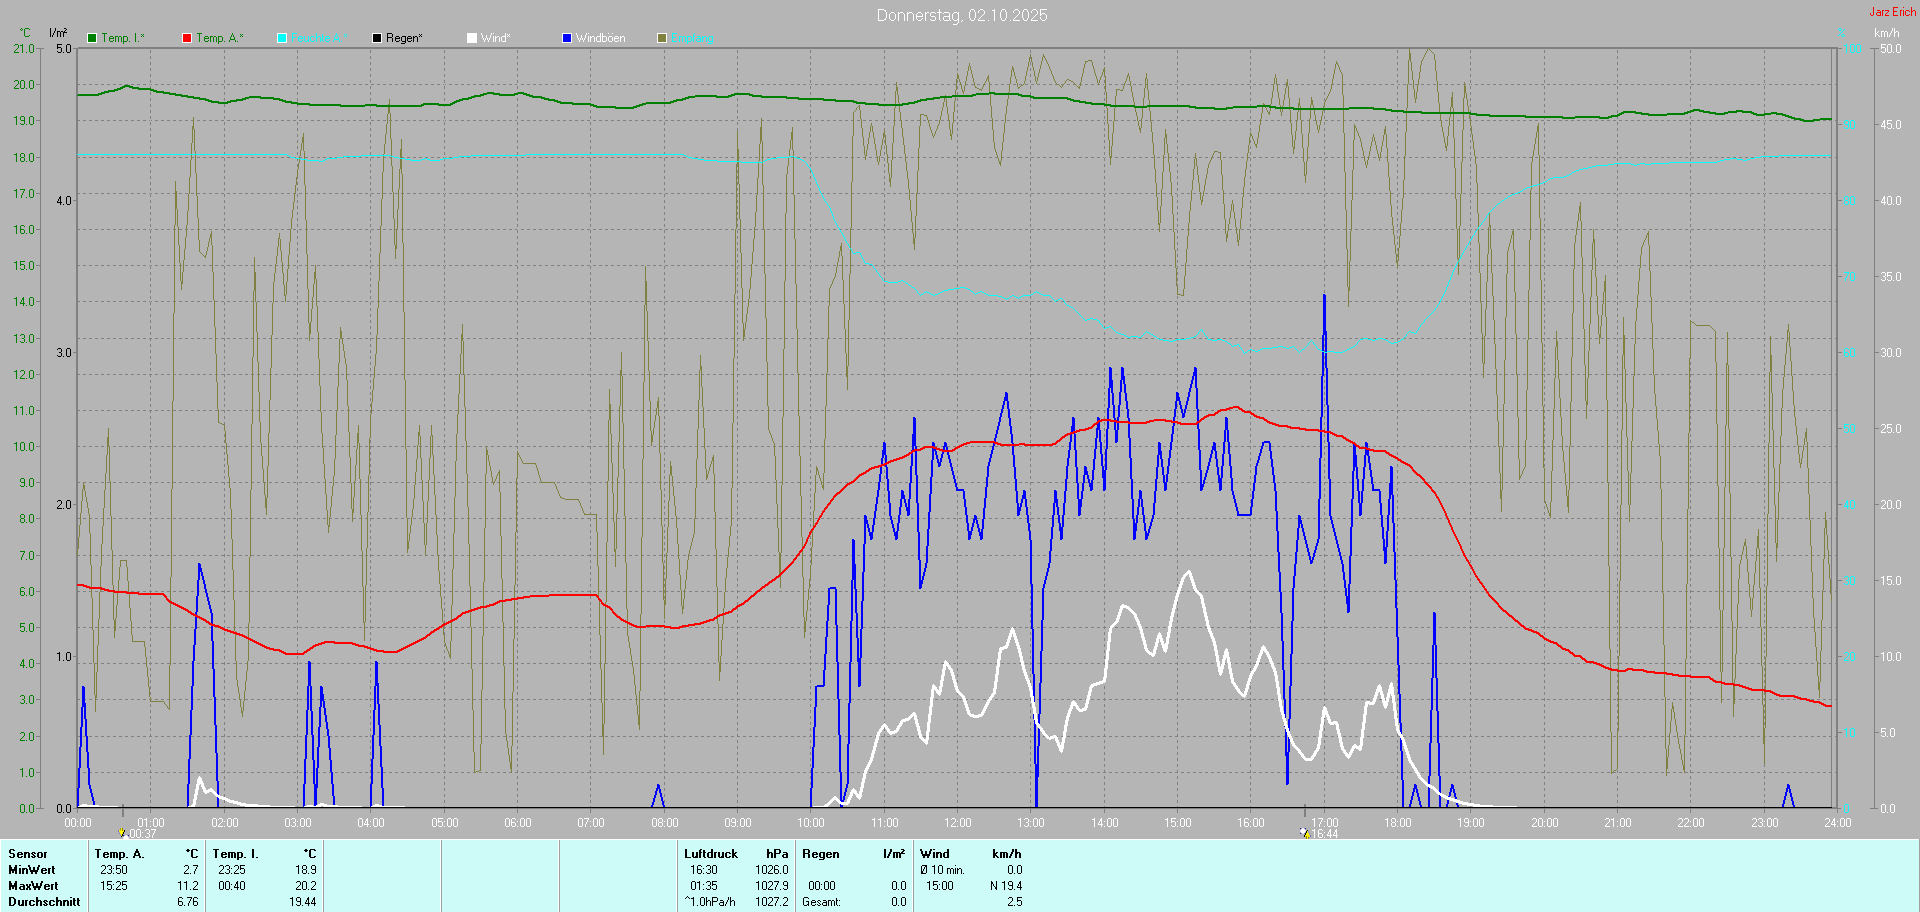Viewport: 1920px width, 912px height.
Task: Click the white Wind legend square
Action: pyautogui.click(x=472, y=38)
